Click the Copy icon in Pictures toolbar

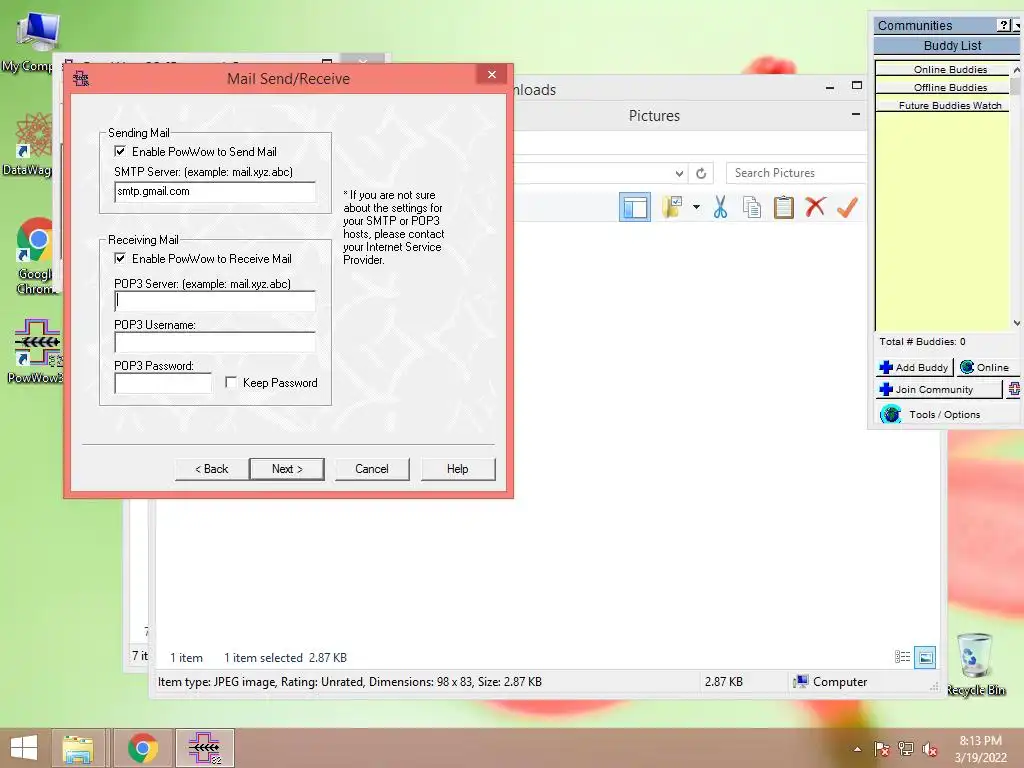coord(752,207)
